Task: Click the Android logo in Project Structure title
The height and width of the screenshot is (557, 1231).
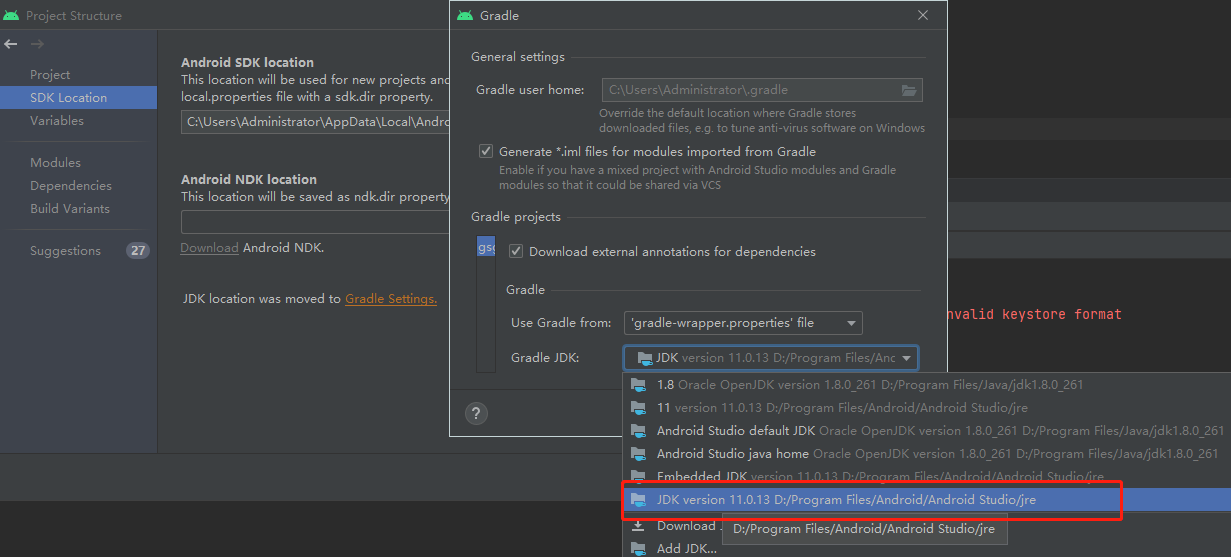Action: [12, 15]
